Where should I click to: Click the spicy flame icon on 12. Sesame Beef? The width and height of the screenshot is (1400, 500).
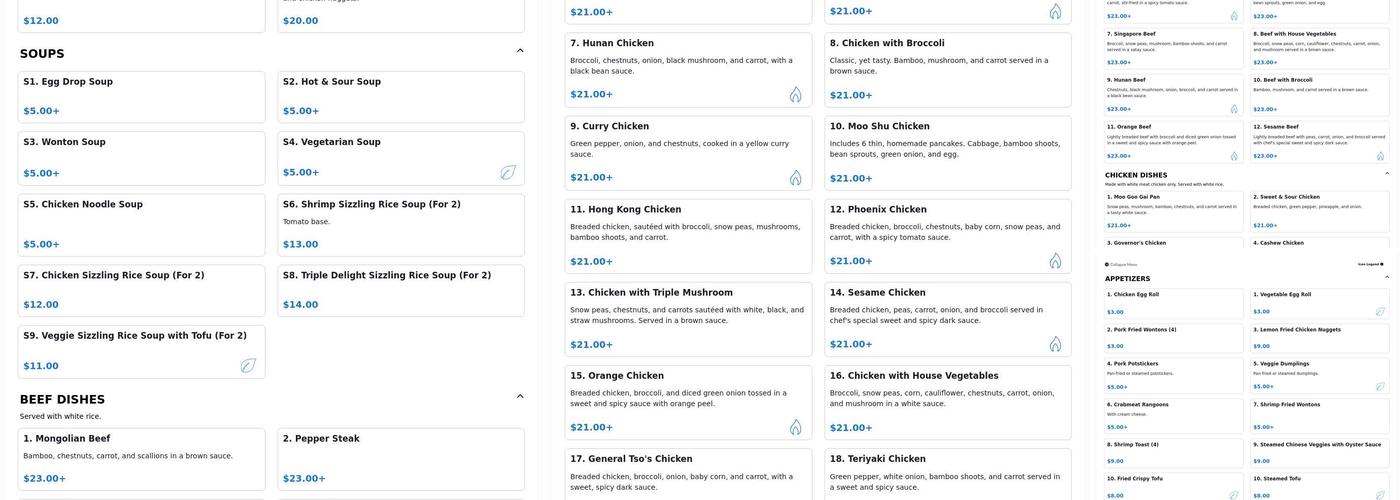[x=1381, y=156]
